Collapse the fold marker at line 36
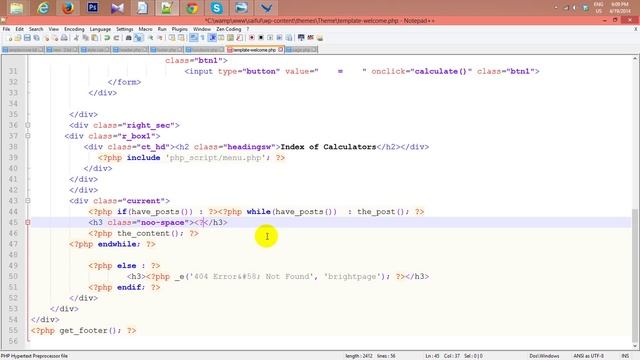The image size is (640, 360). (28, 125)
